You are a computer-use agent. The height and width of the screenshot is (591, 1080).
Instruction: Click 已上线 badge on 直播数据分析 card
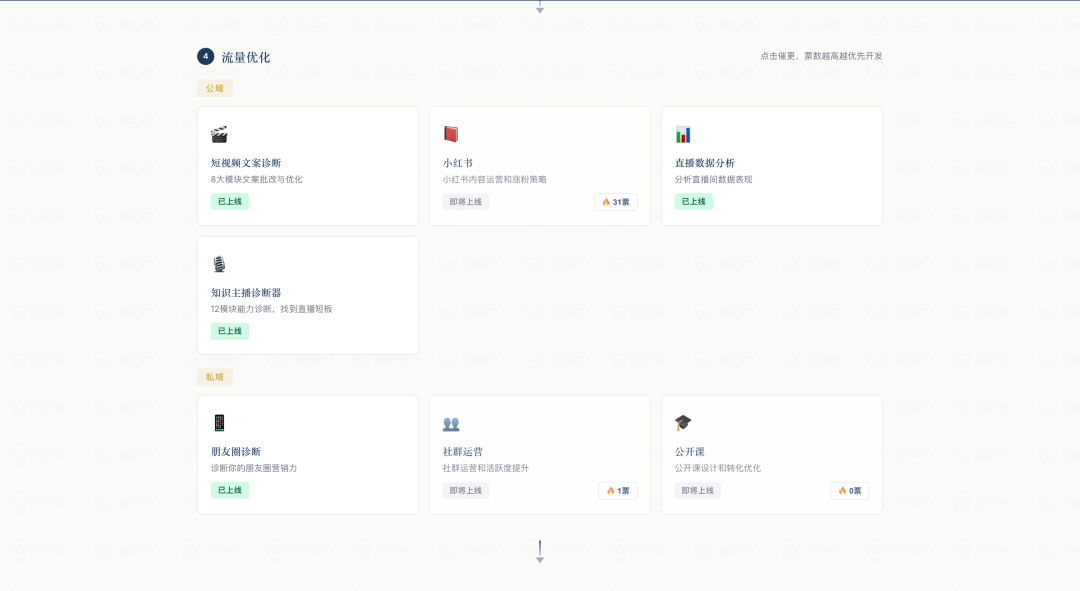pyautogui.click(x=694, y=201)
